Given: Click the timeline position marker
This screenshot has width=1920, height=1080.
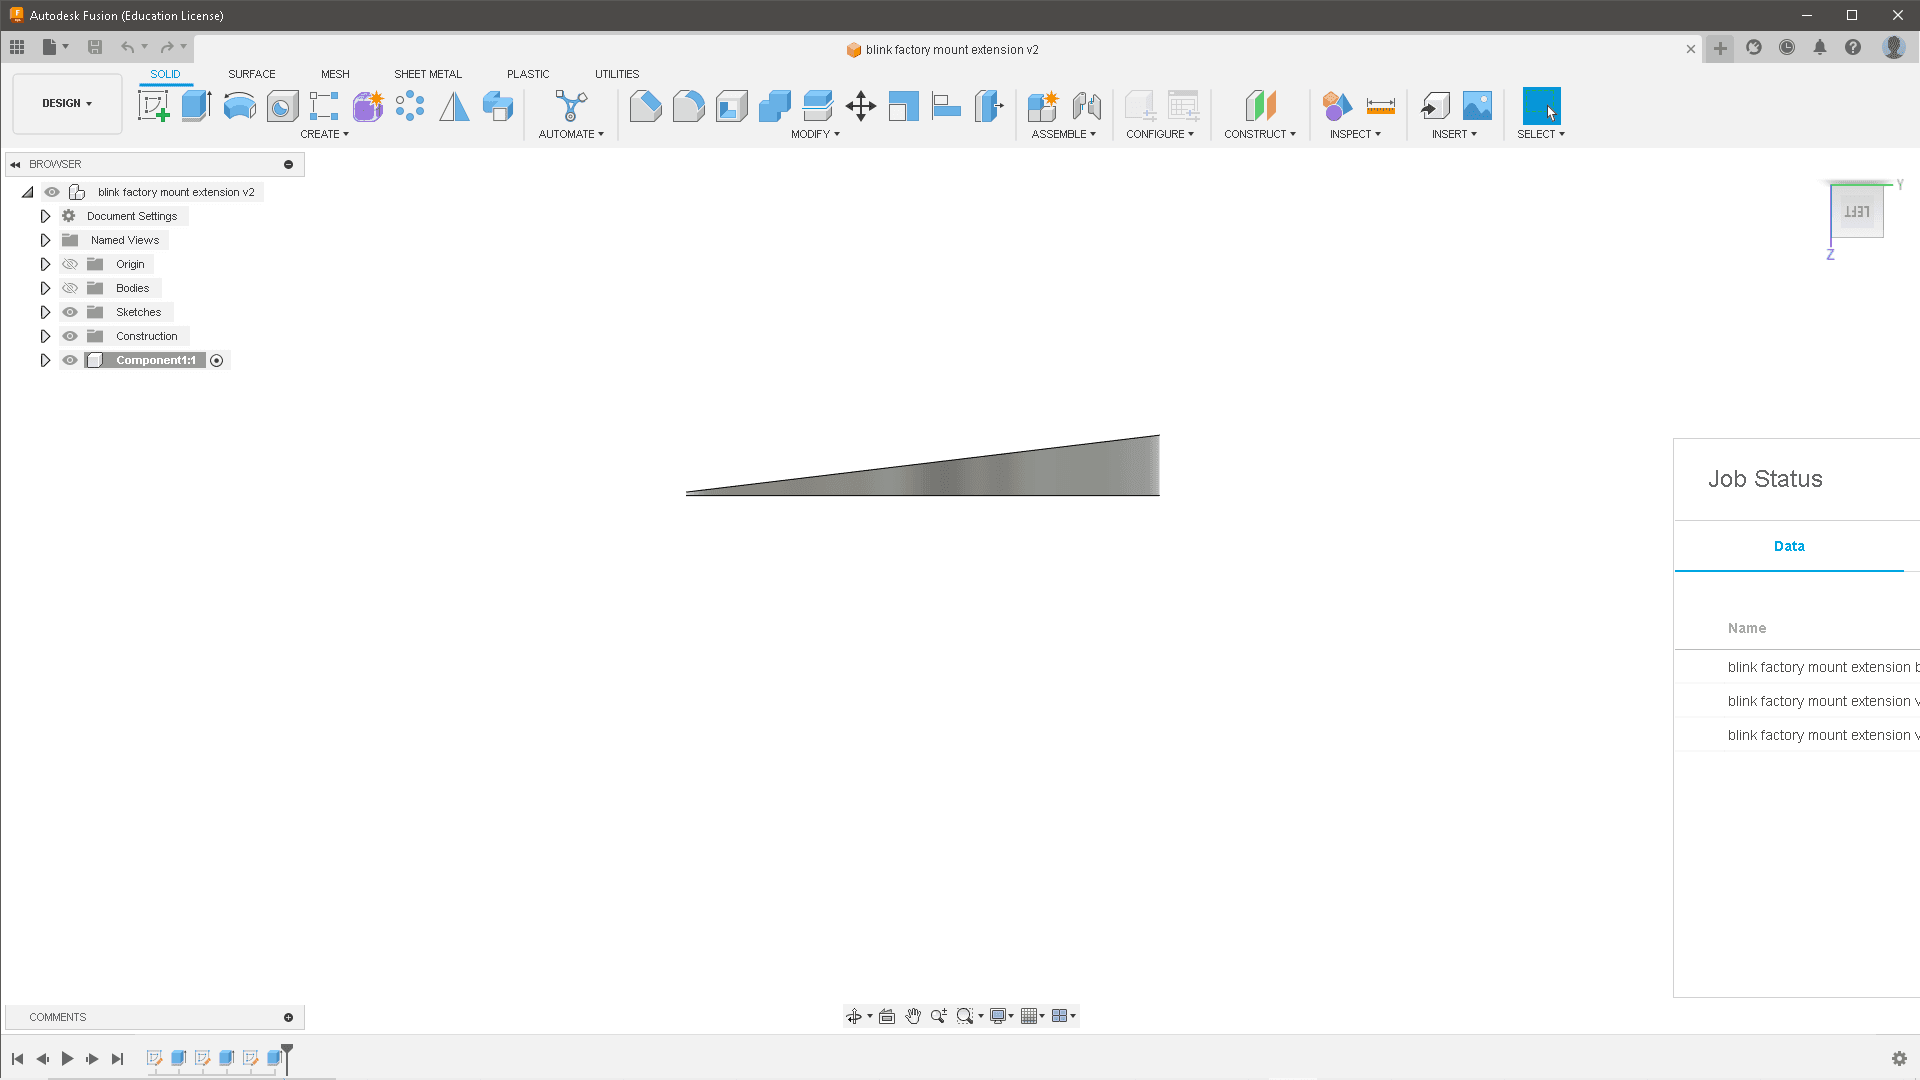Looking at the screenshot, I should click(x=287, y=1058).
